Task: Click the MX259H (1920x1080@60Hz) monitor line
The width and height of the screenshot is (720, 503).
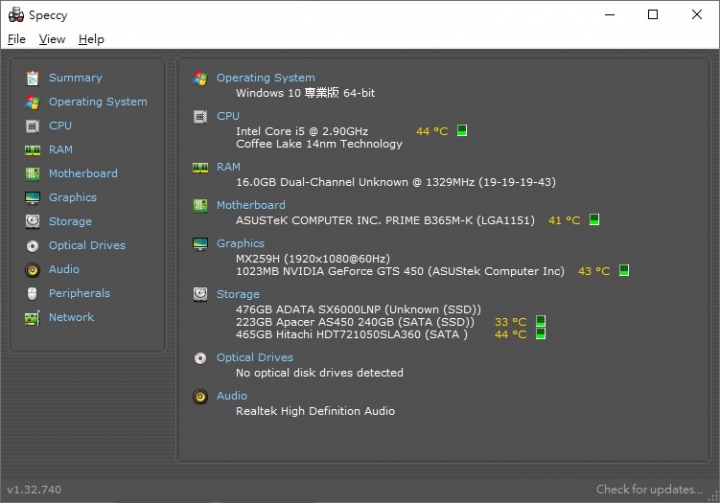Action: (x=313, y=259)
